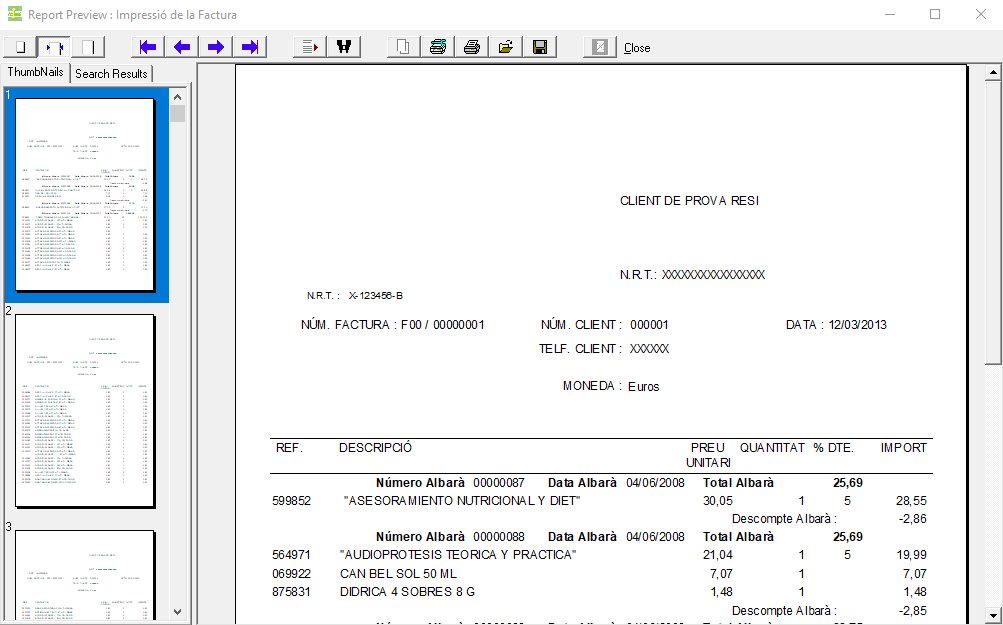1003x625 pixels.
Task: Click the NÚM. CLIENT value 000001
Action: [x=649, y=325]
